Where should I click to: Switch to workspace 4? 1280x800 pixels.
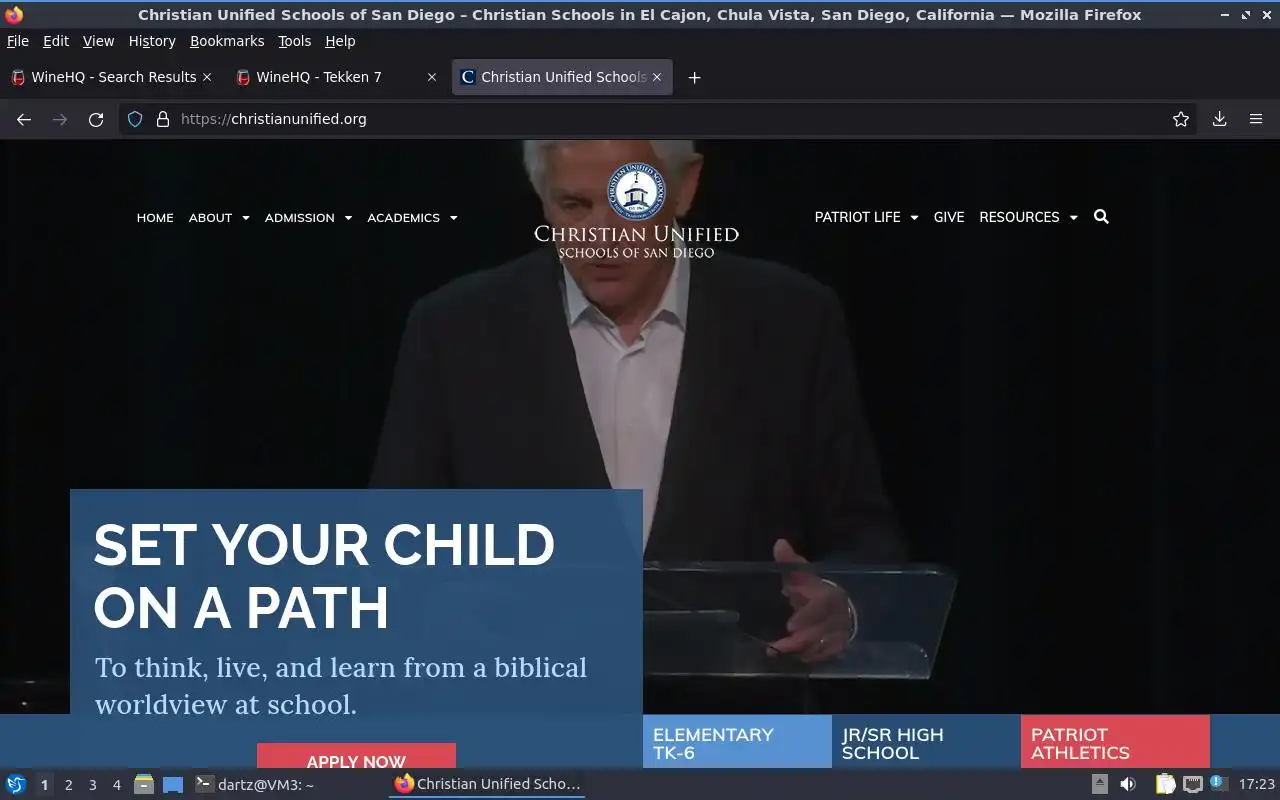(116, 785)
